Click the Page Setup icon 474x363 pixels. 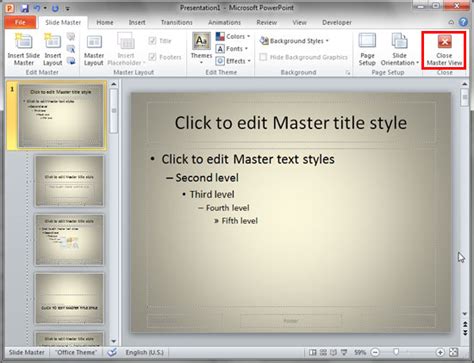pos(367,49)
